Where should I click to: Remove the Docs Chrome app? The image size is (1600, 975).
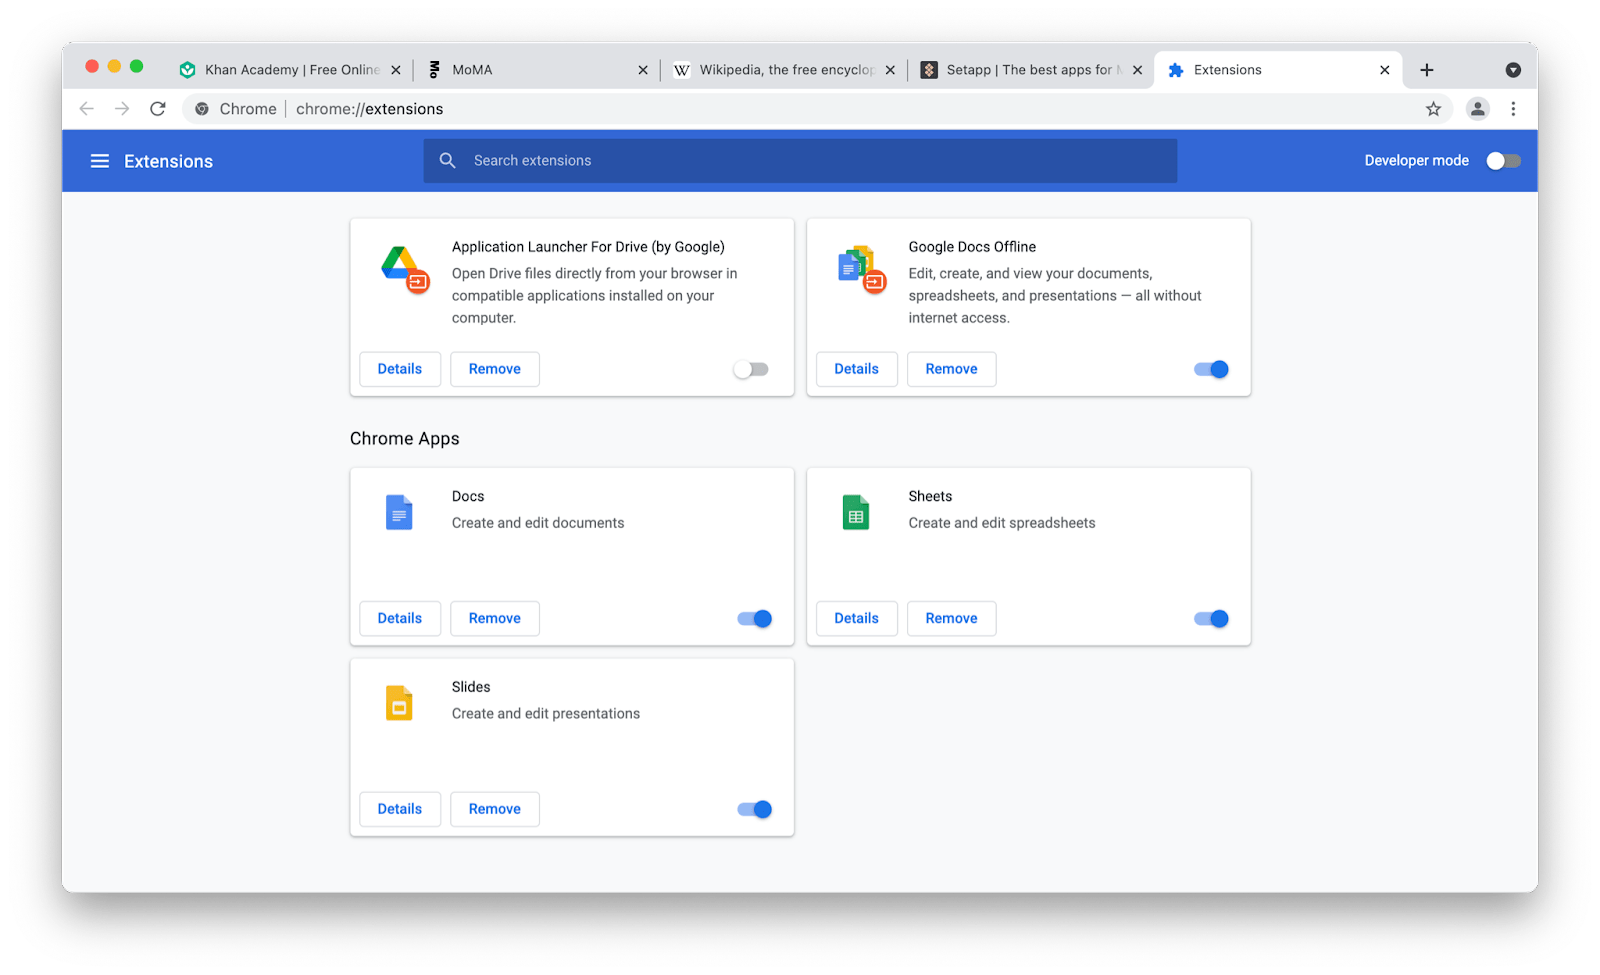point(494,618)
